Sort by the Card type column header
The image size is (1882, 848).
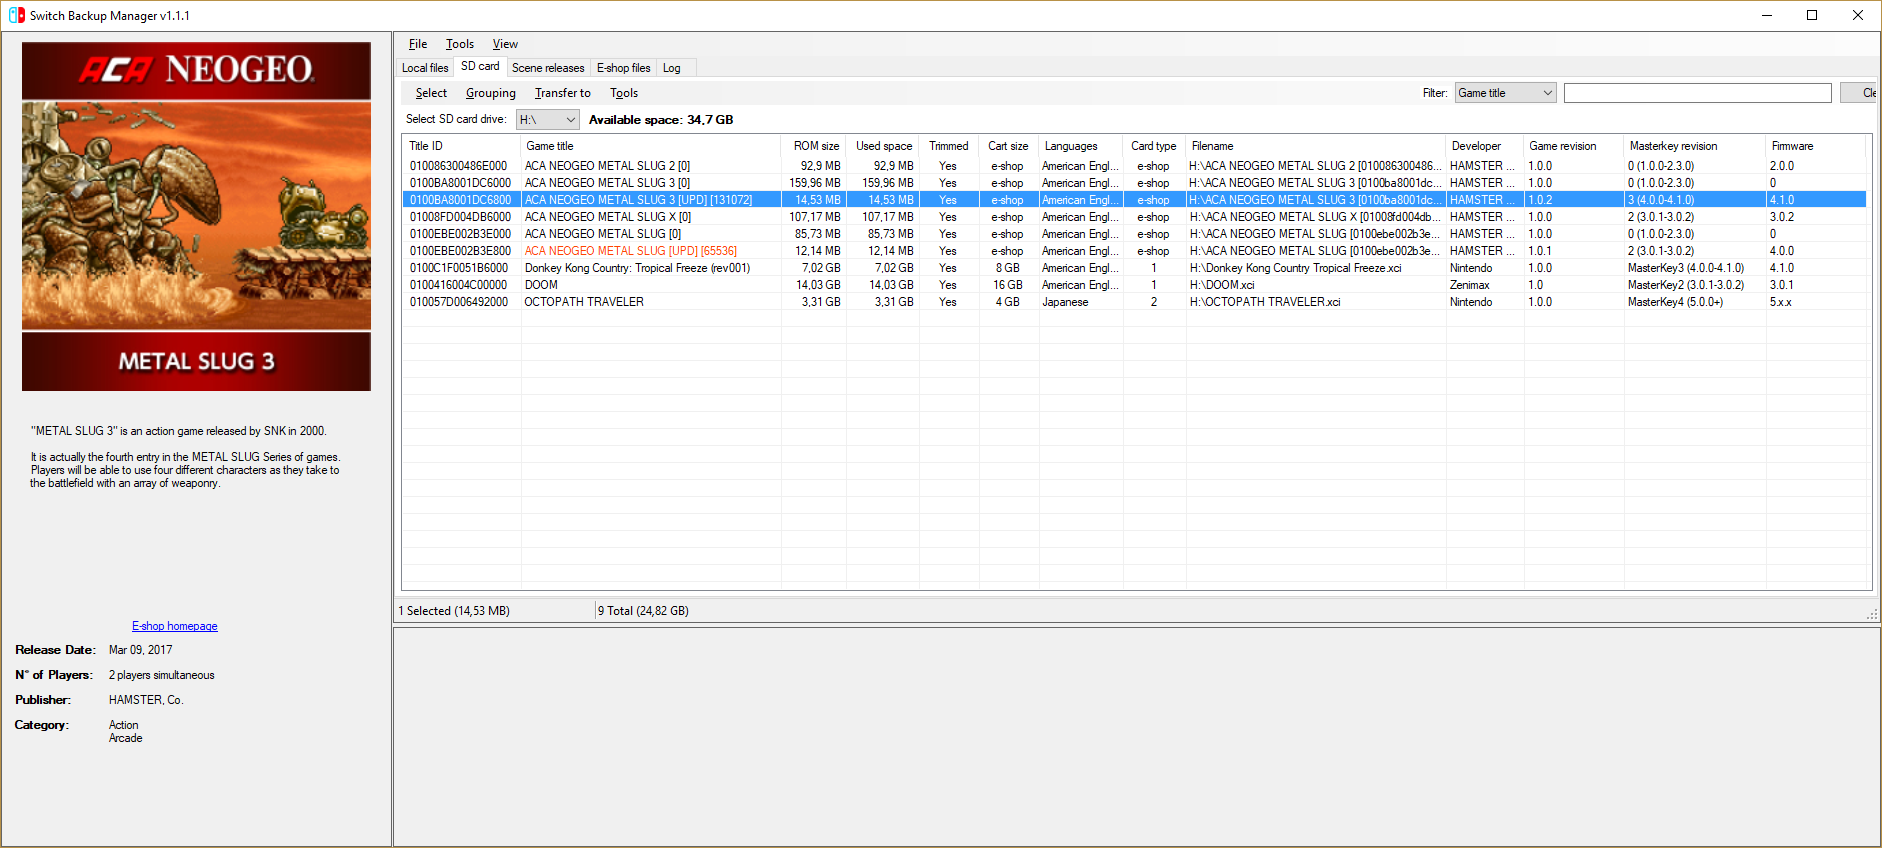(1154, 146)
